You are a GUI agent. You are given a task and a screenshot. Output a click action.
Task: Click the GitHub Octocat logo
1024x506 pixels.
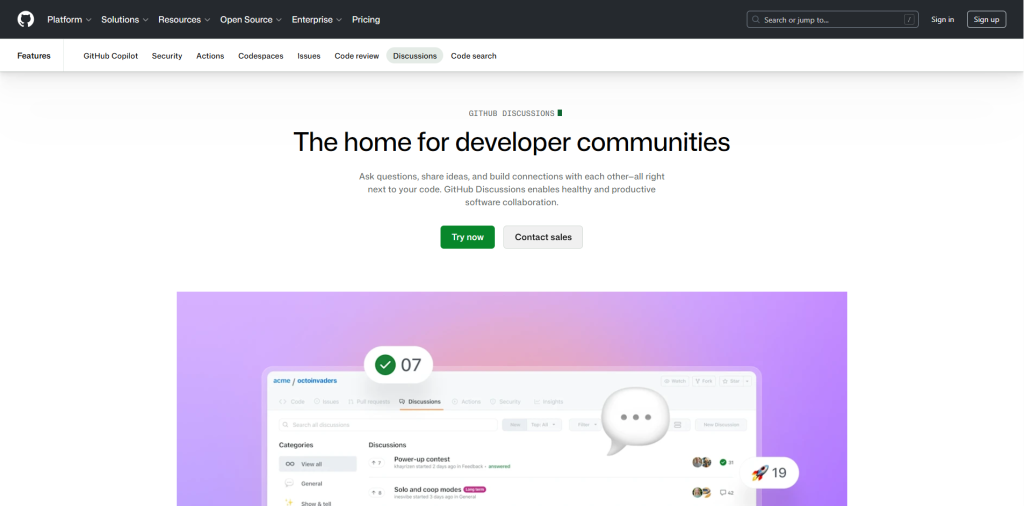[25, 19]
